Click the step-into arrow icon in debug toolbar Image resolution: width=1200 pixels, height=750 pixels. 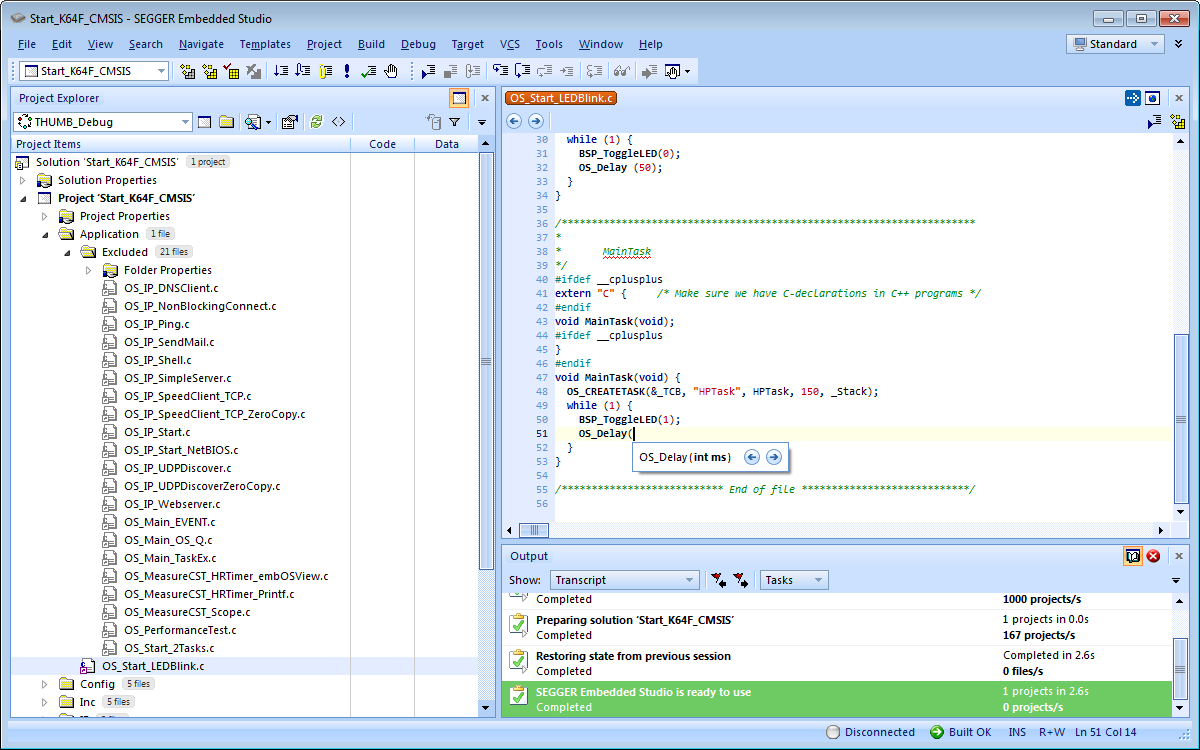point(500,71)
